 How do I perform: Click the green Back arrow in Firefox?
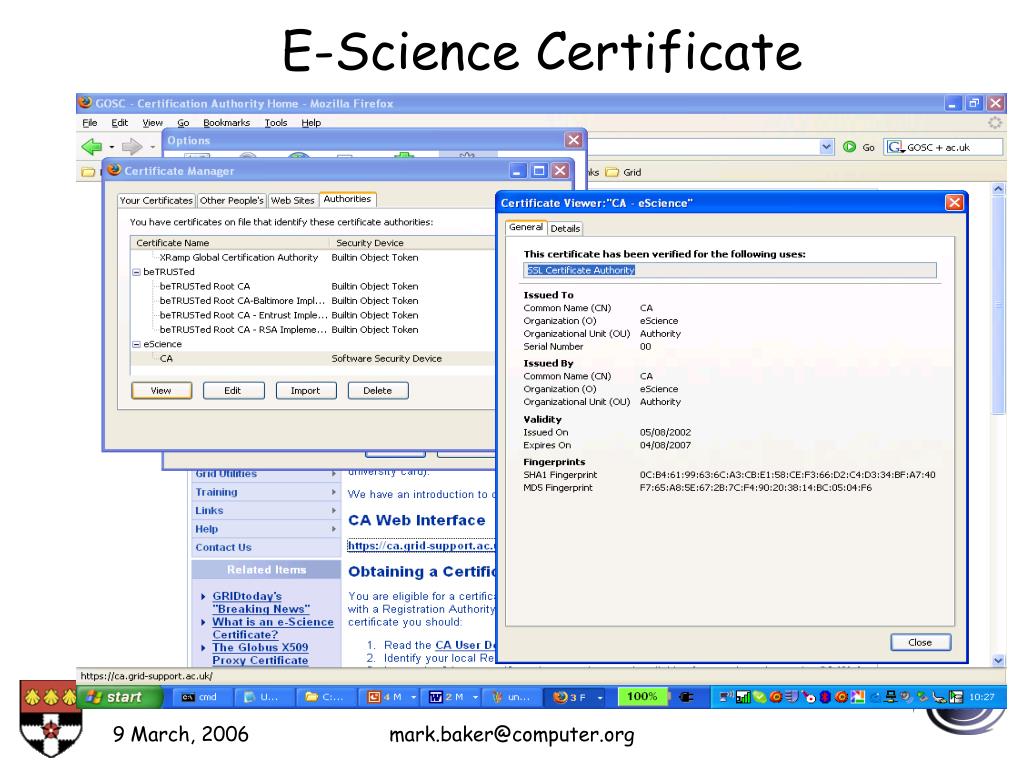coord(91,147)
